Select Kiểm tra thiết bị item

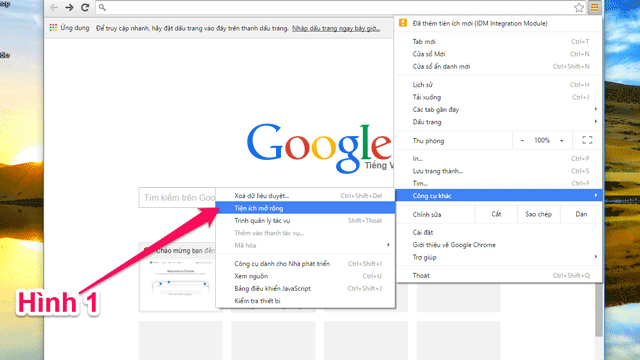[x=305, y=301]
